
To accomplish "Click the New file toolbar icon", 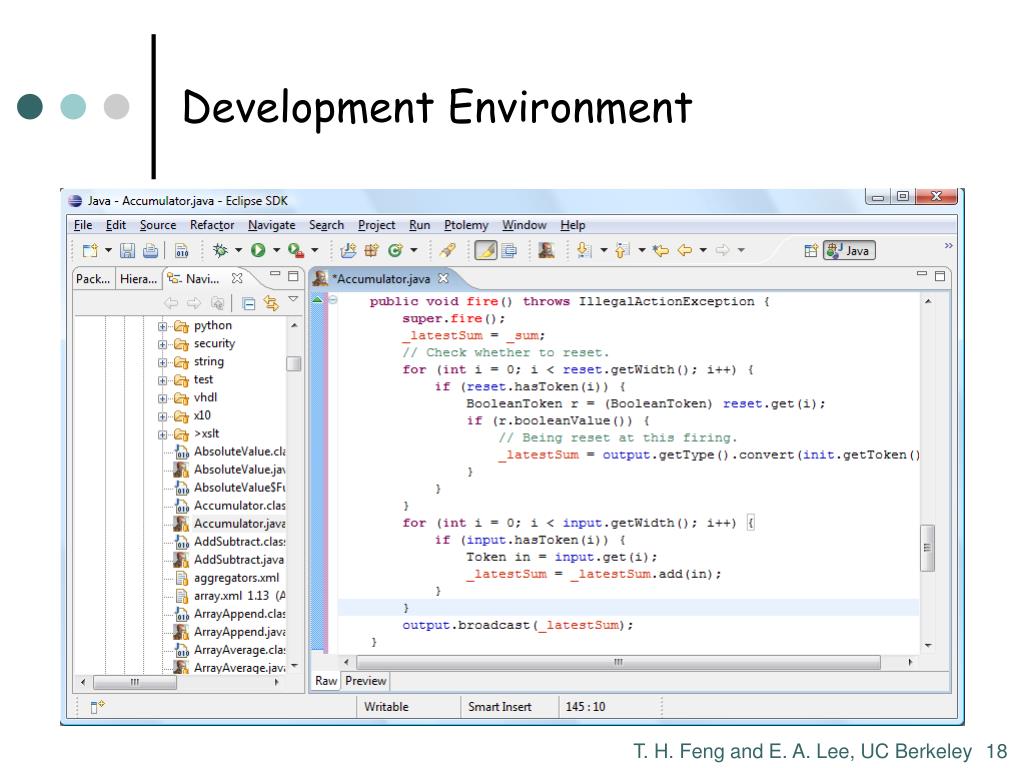I will pos(90,251).
